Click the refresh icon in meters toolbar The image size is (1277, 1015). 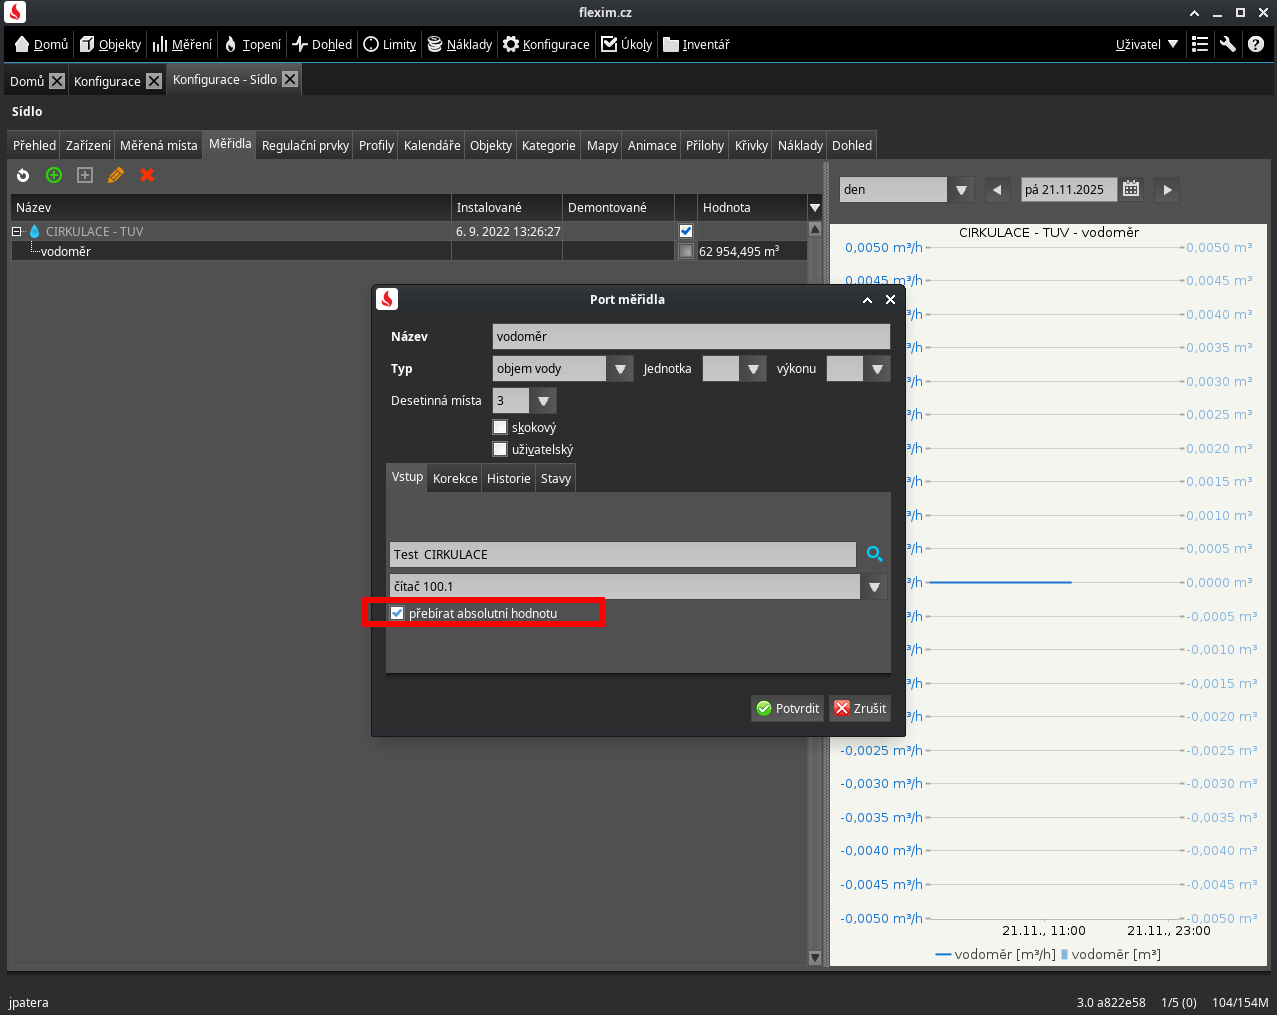pos(23,175)
